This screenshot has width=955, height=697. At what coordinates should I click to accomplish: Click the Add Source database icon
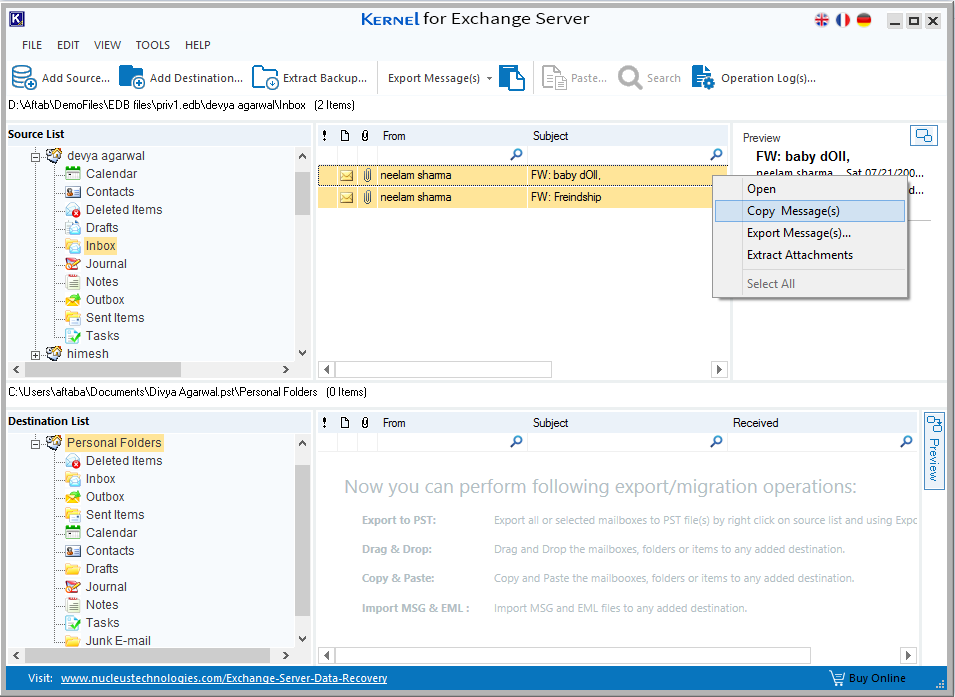tap(24, 77)
